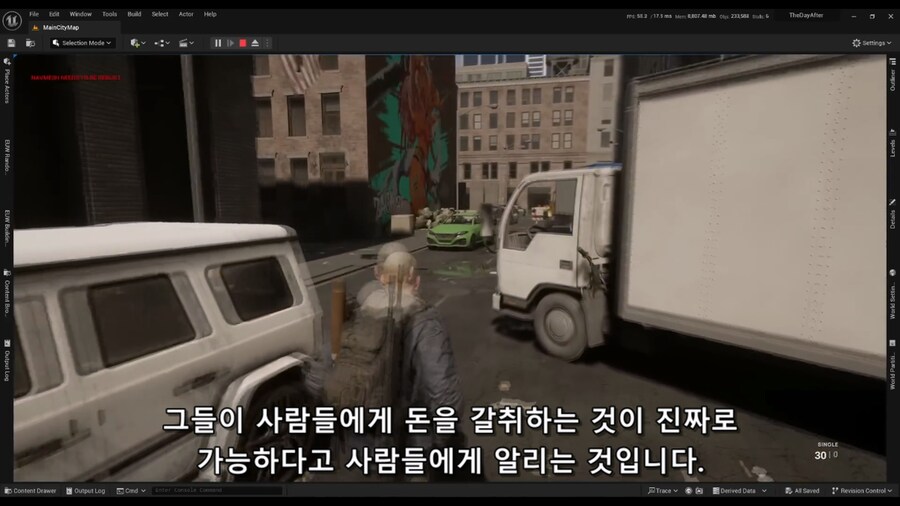Focus the Enter Console Command field
This screenshot has width=900, height=506.
(218, 491)
